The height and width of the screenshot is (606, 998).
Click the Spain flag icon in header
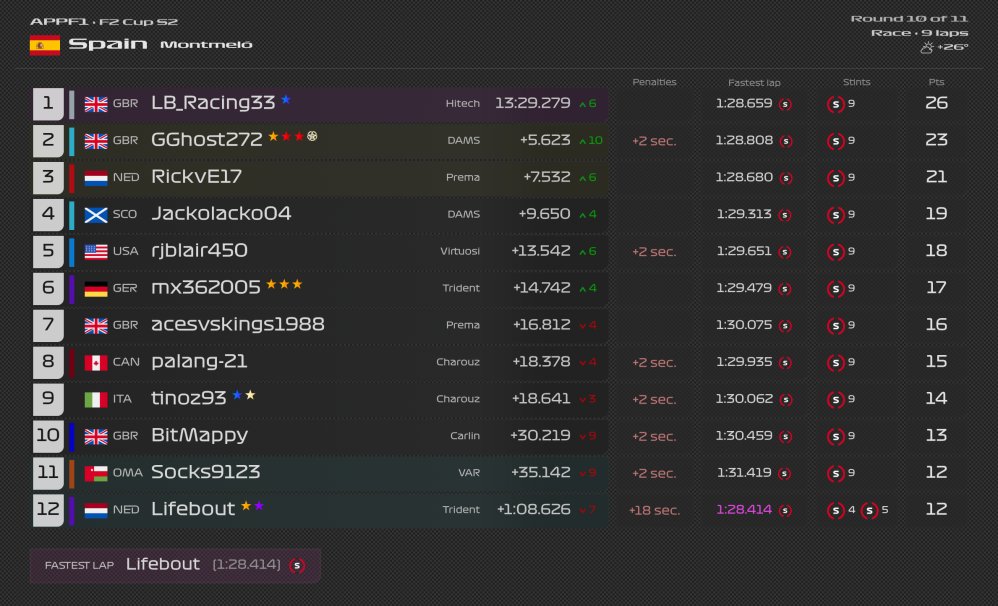coord(45,45)
